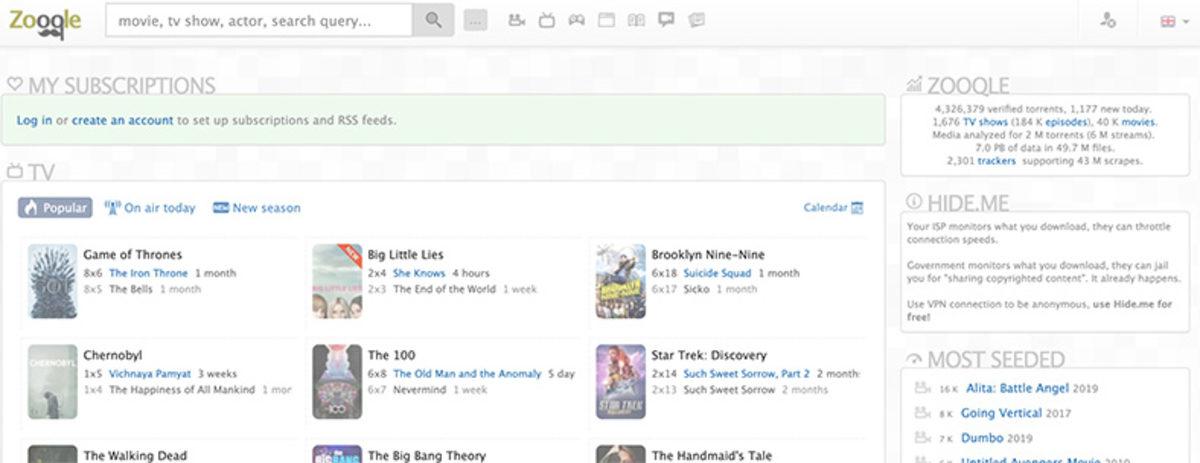Select the Popular tab
1200x463 pixels.
pos(55,208)
